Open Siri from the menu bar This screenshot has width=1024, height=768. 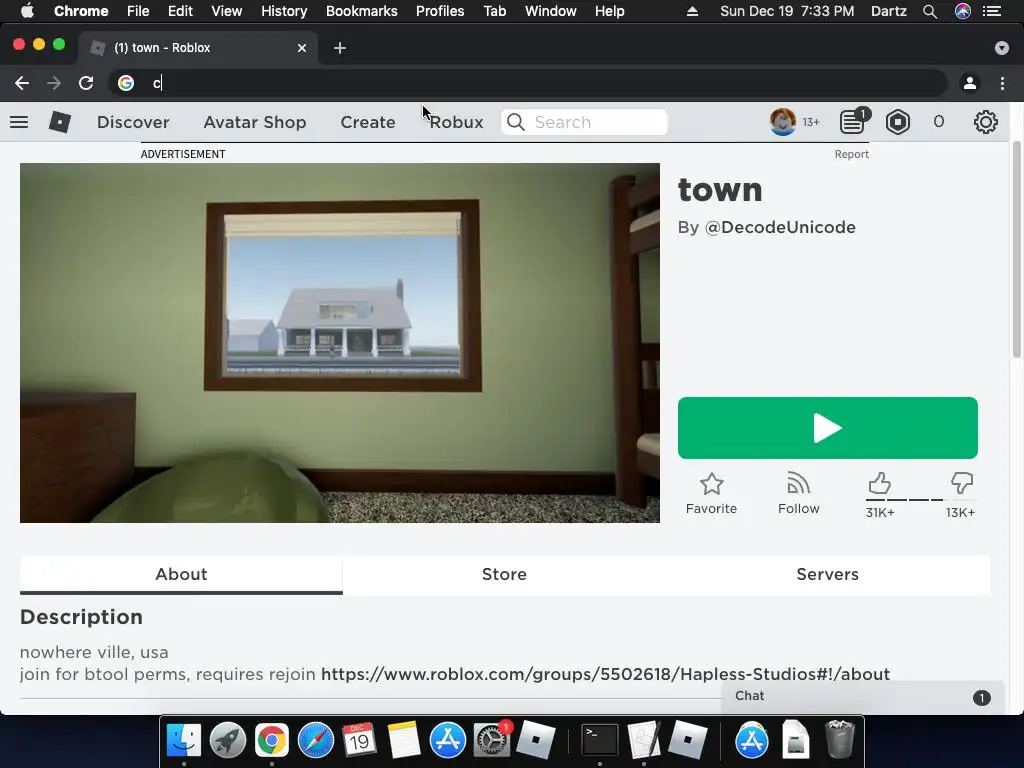(963, 11)
